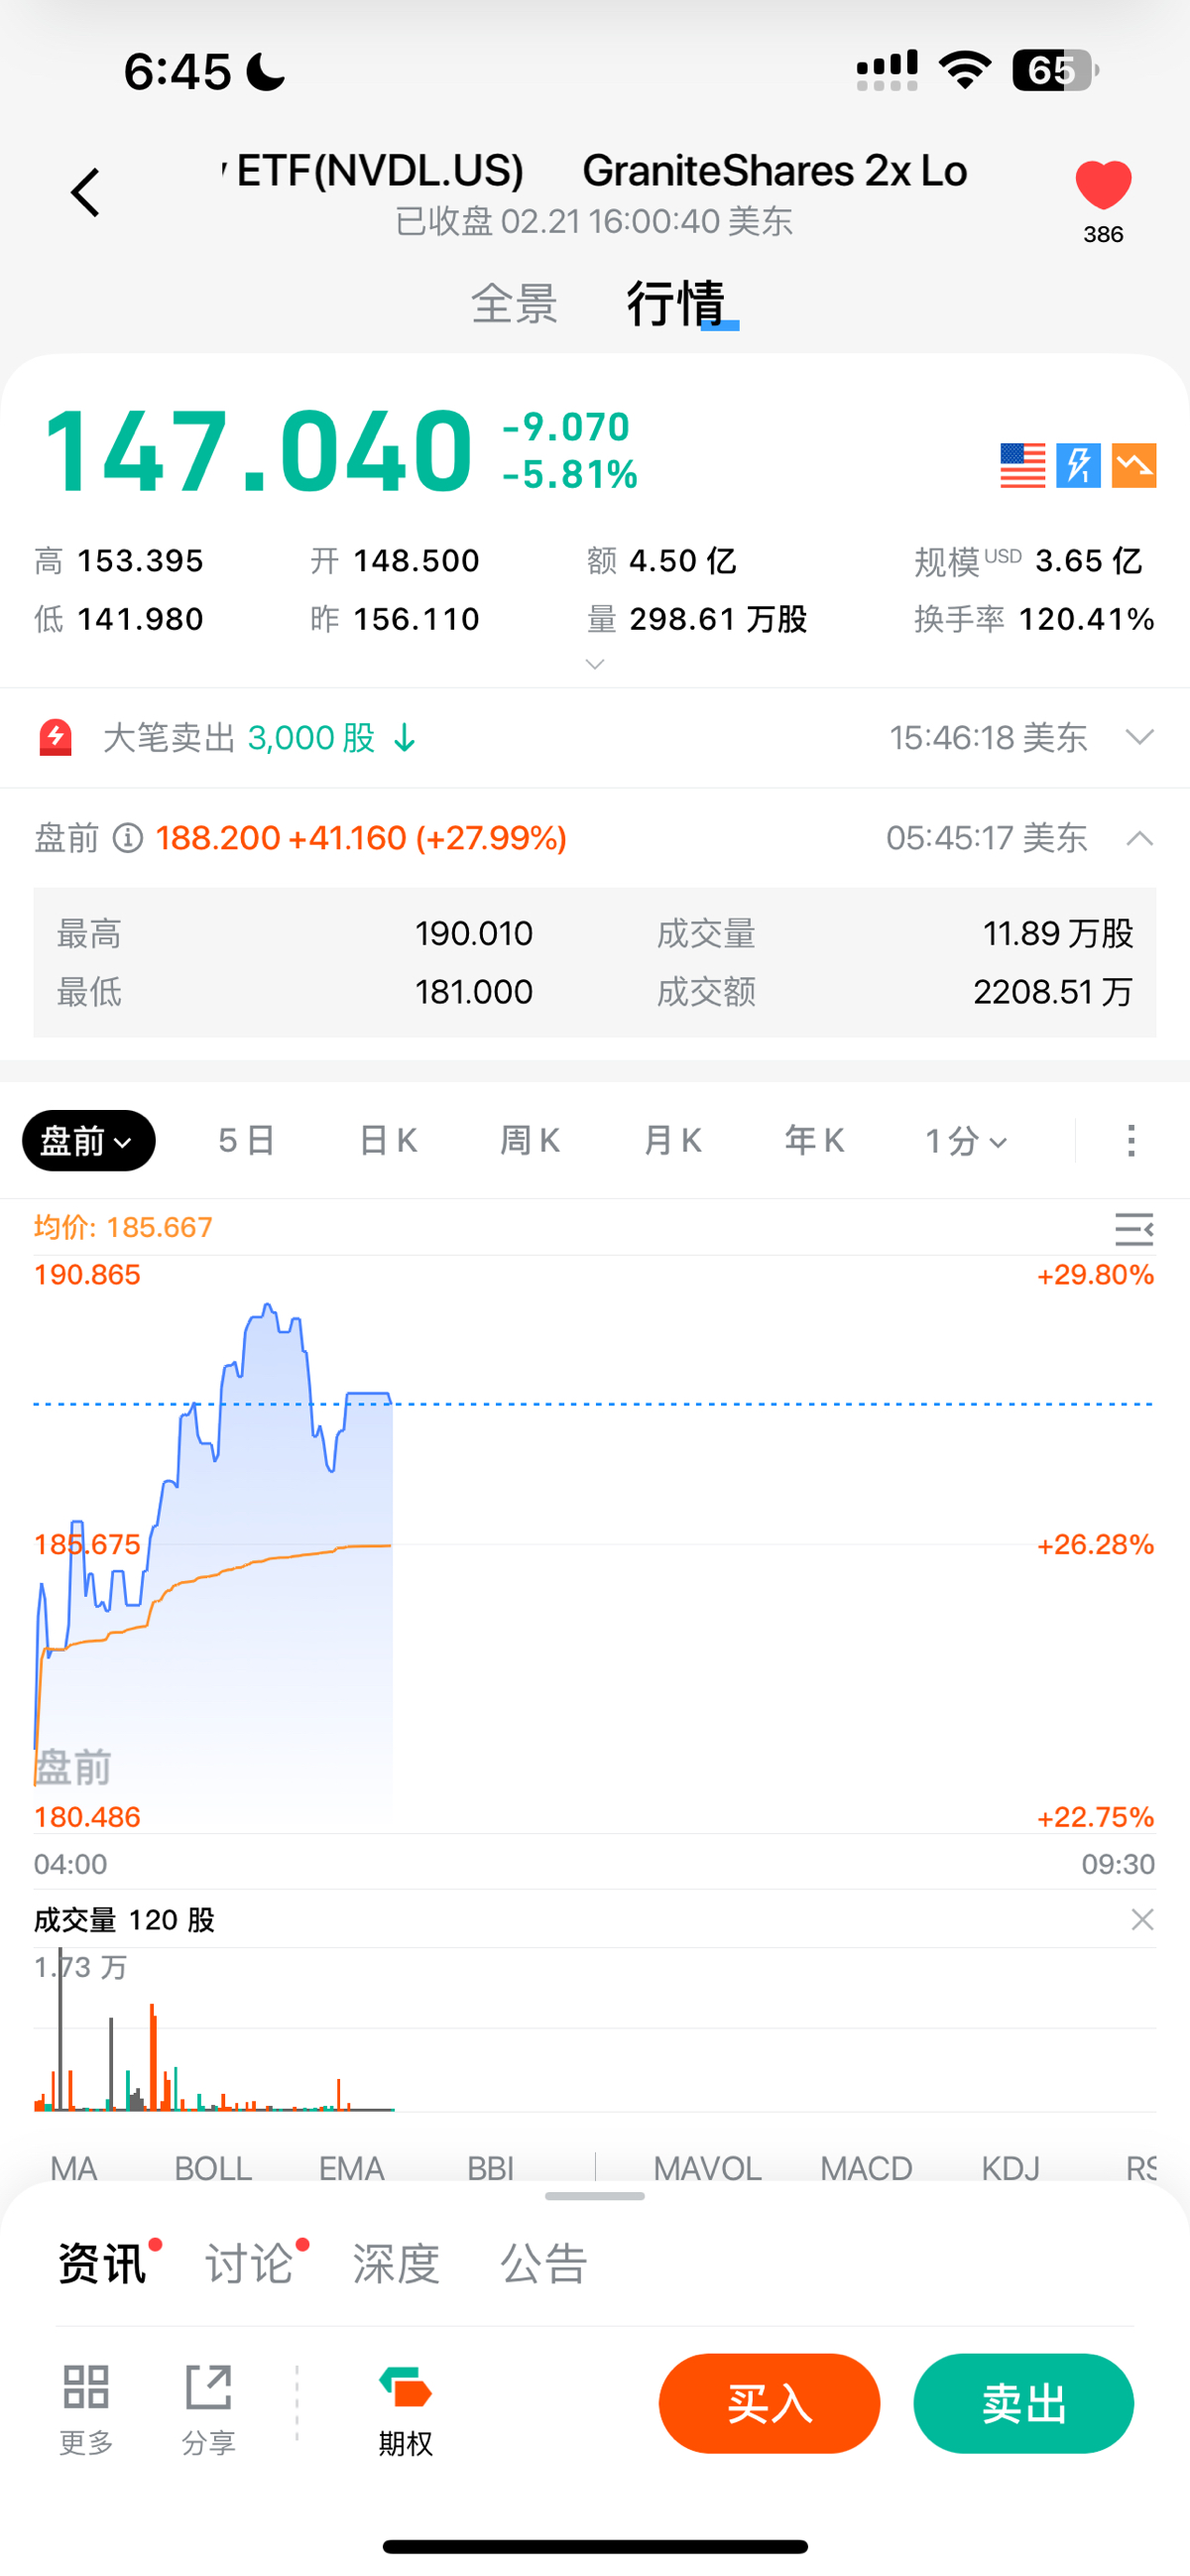This screenshot has width=1190, height=2576.
Task: Select the MACD indicator
Action: click(x=866, y=2168)
